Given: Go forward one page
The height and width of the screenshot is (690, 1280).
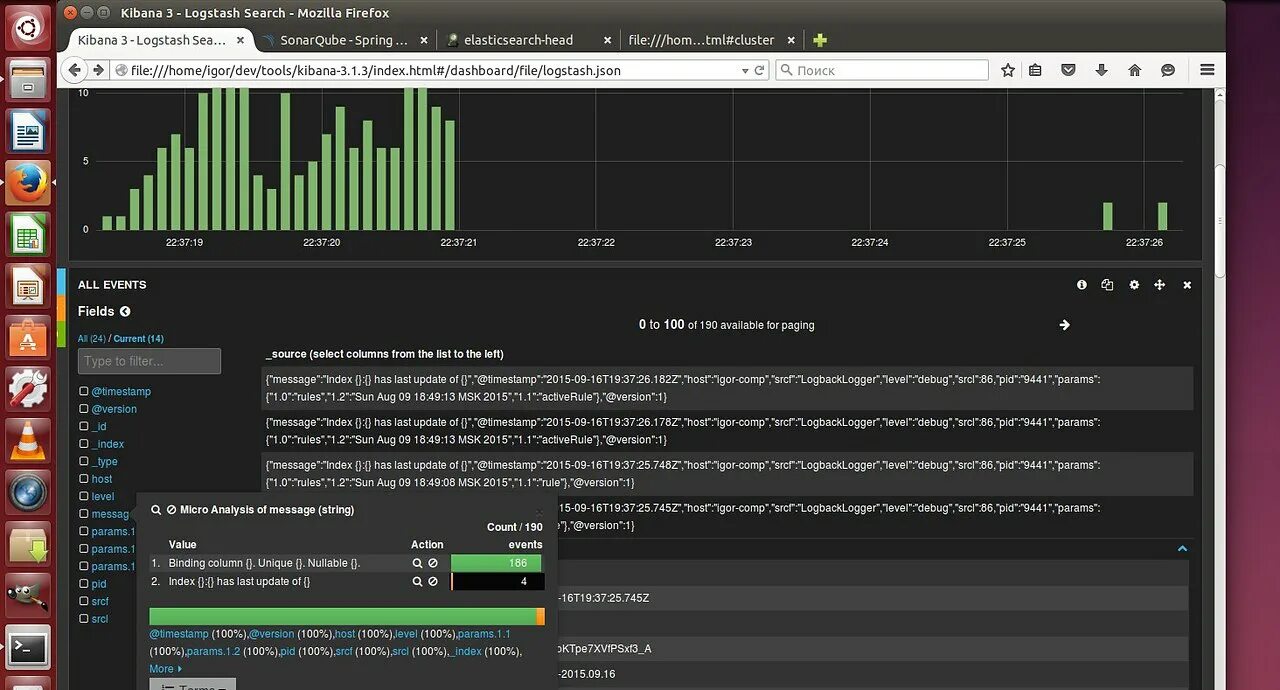Looking at the screenshot, I should (x=98, y=70).
